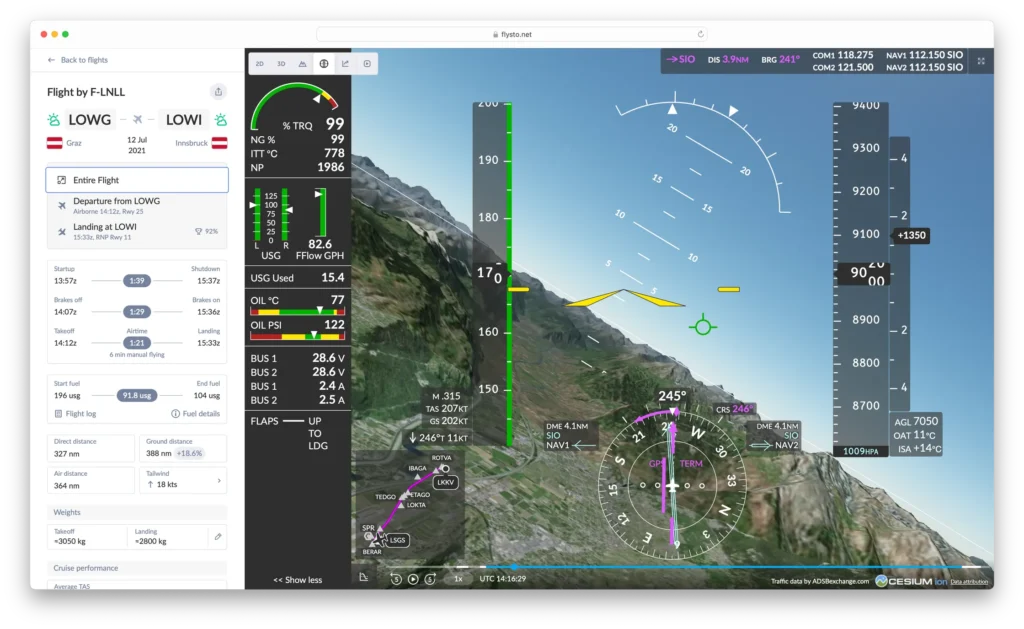Switch to 2D map view
This screenshot has height=629, width=1024.
pyautogui.click(x=260, y=64)
